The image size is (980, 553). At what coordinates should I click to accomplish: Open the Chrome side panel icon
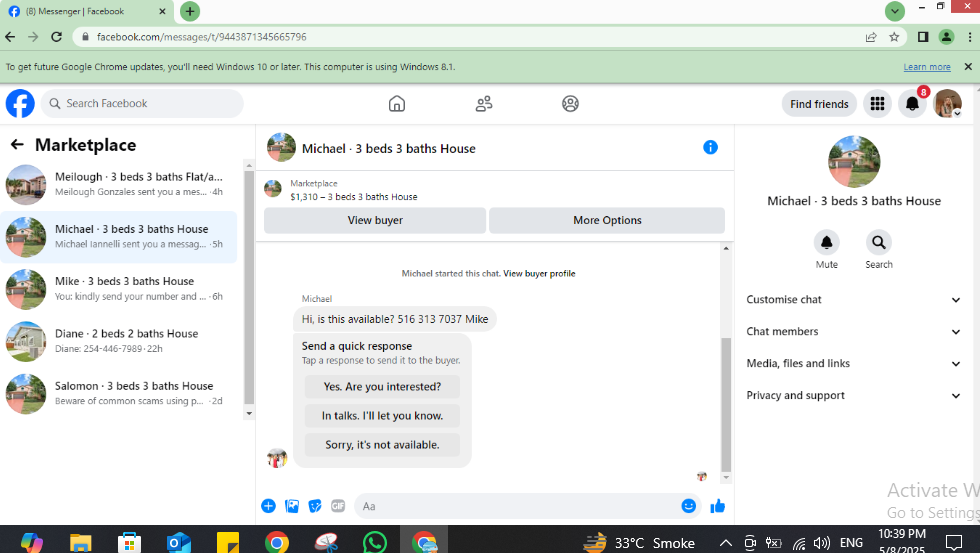[922, 37]
